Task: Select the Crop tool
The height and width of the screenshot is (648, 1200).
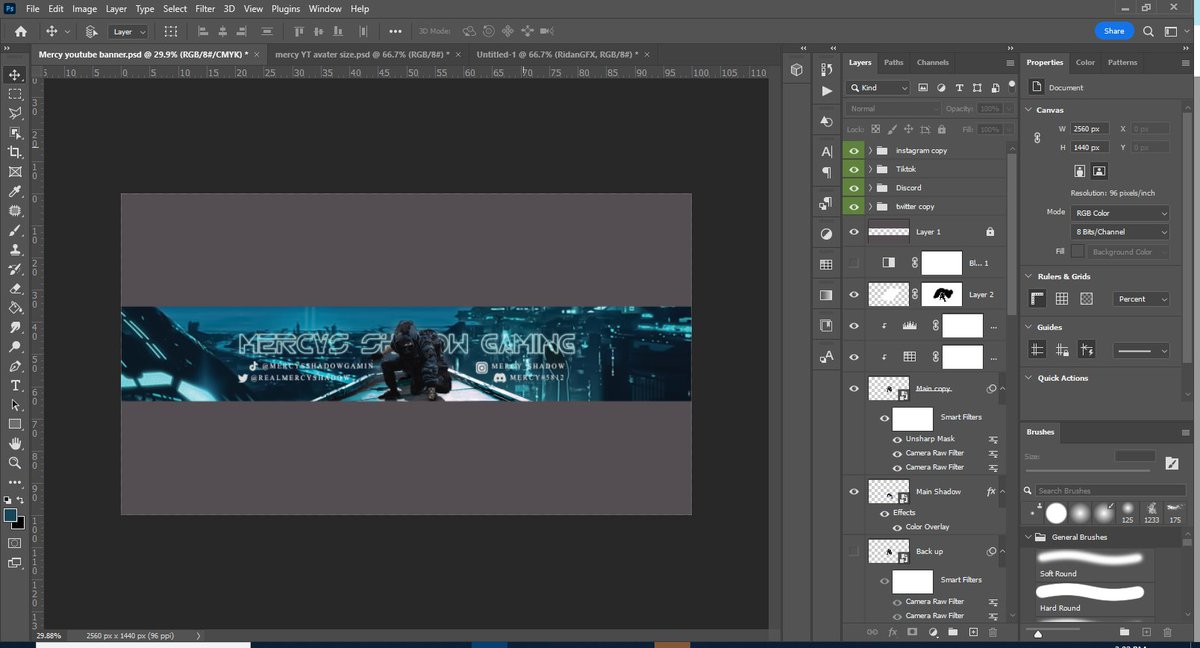Action: 14,152
